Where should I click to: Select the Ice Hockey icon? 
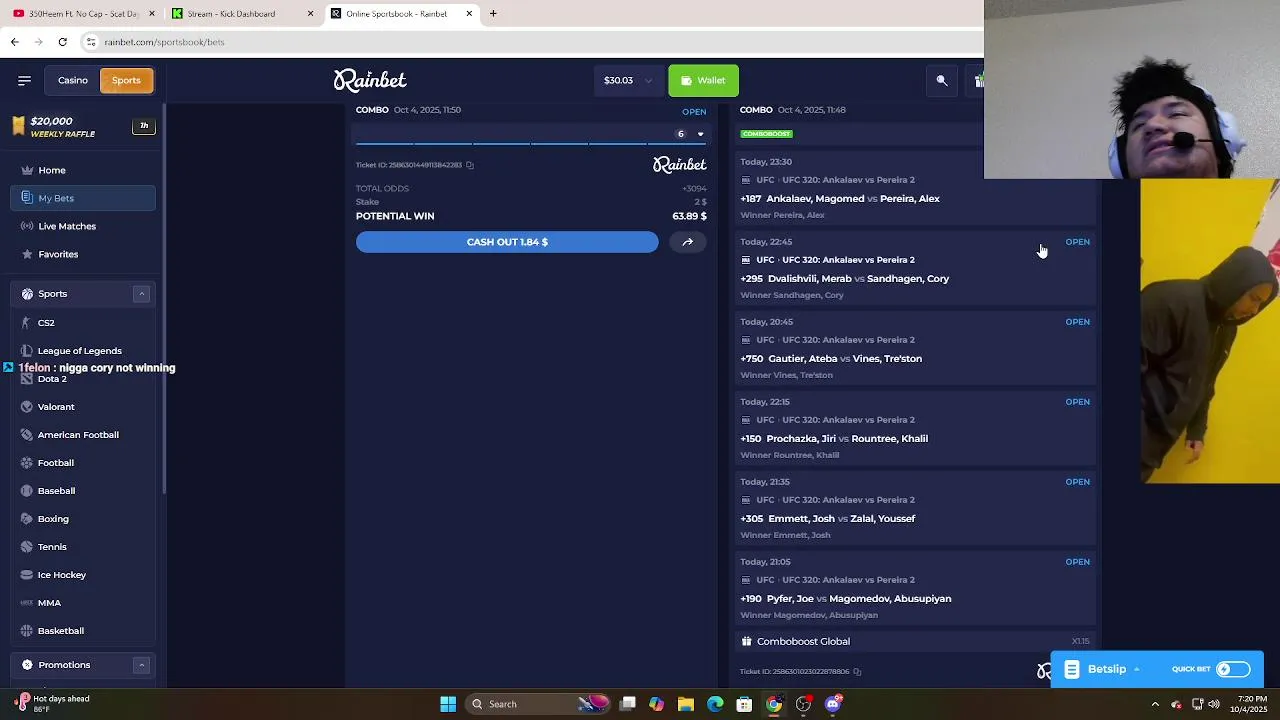point(27,575)
